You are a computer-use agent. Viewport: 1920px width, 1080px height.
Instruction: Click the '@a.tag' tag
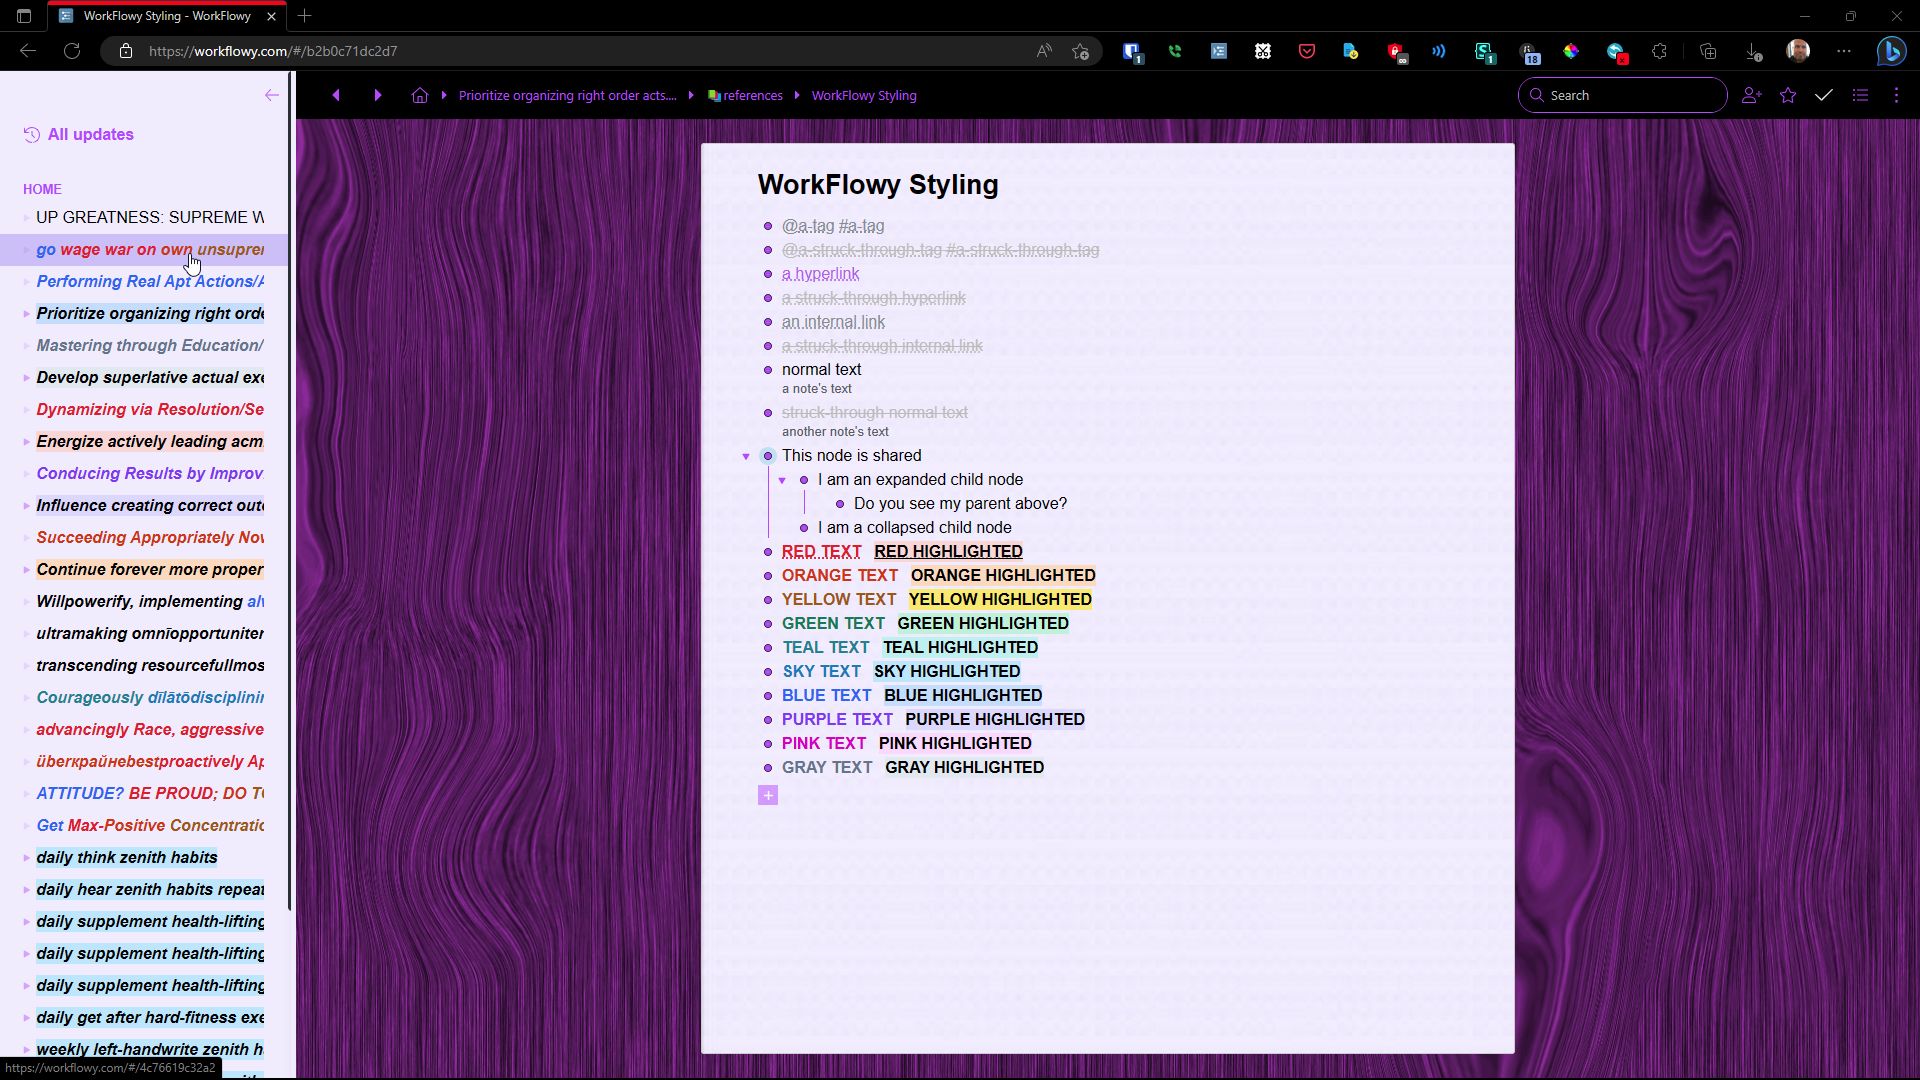coord(808,226)
